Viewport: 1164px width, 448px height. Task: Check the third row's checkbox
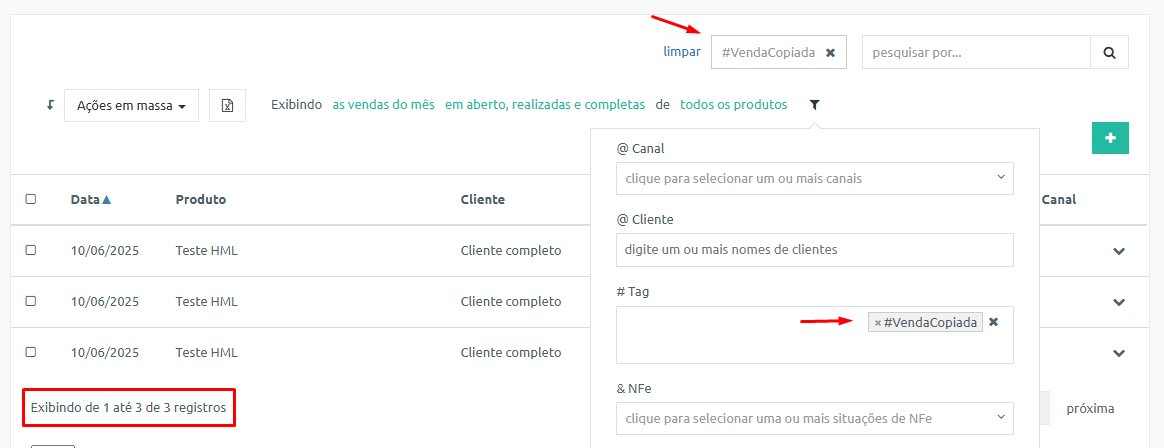(30, 352)
